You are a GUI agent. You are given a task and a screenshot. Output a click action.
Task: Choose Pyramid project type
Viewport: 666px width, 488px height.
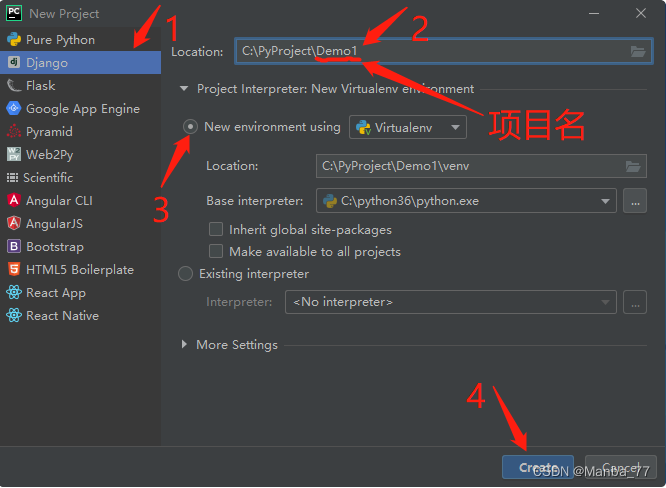click(x=80, y=131)
